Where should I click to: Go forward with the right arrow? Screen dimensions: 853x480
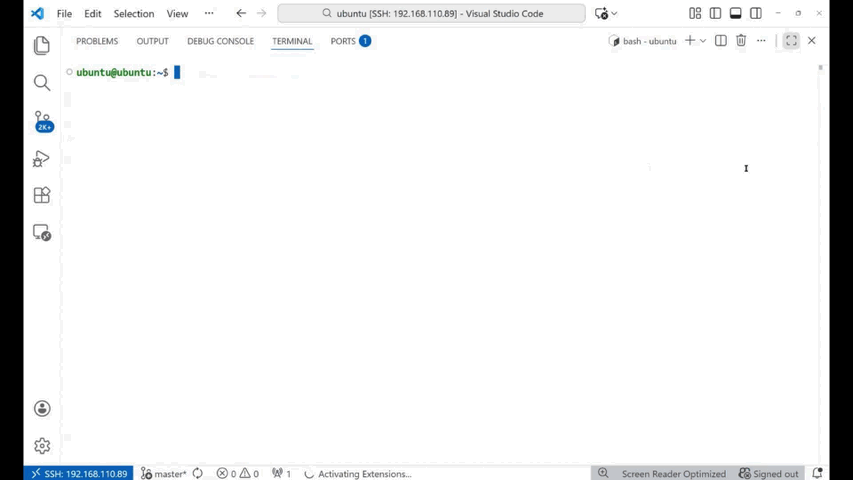click(262, 14)
